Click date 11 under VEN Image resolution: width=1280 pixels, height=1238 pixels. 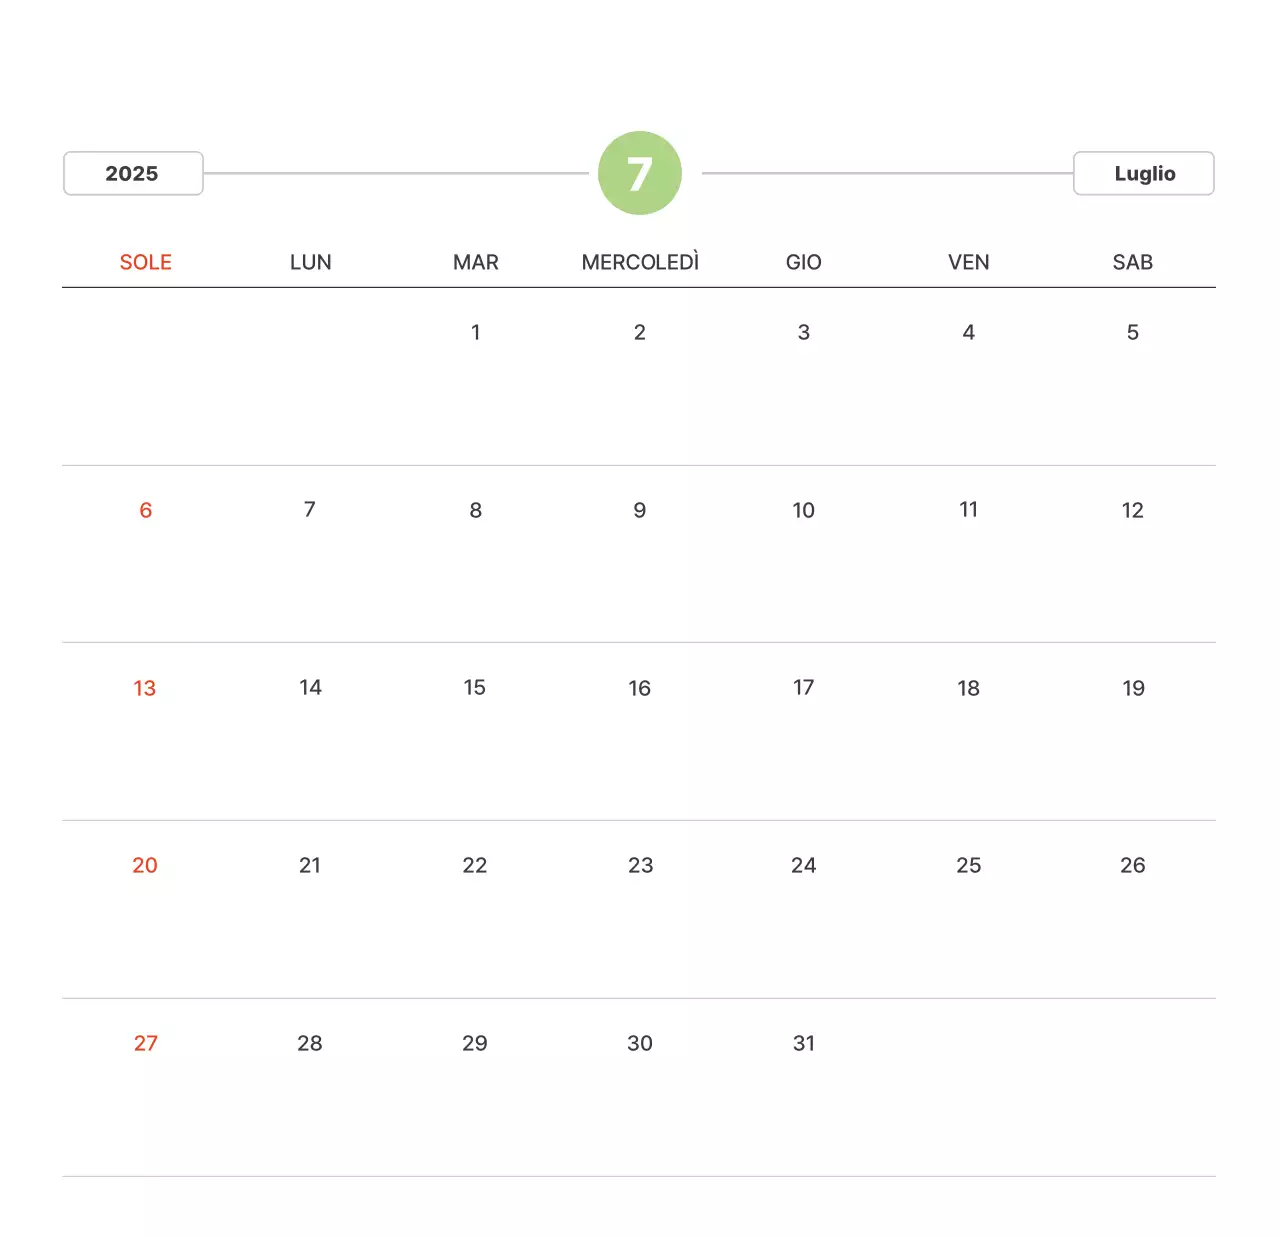[968, 510]
